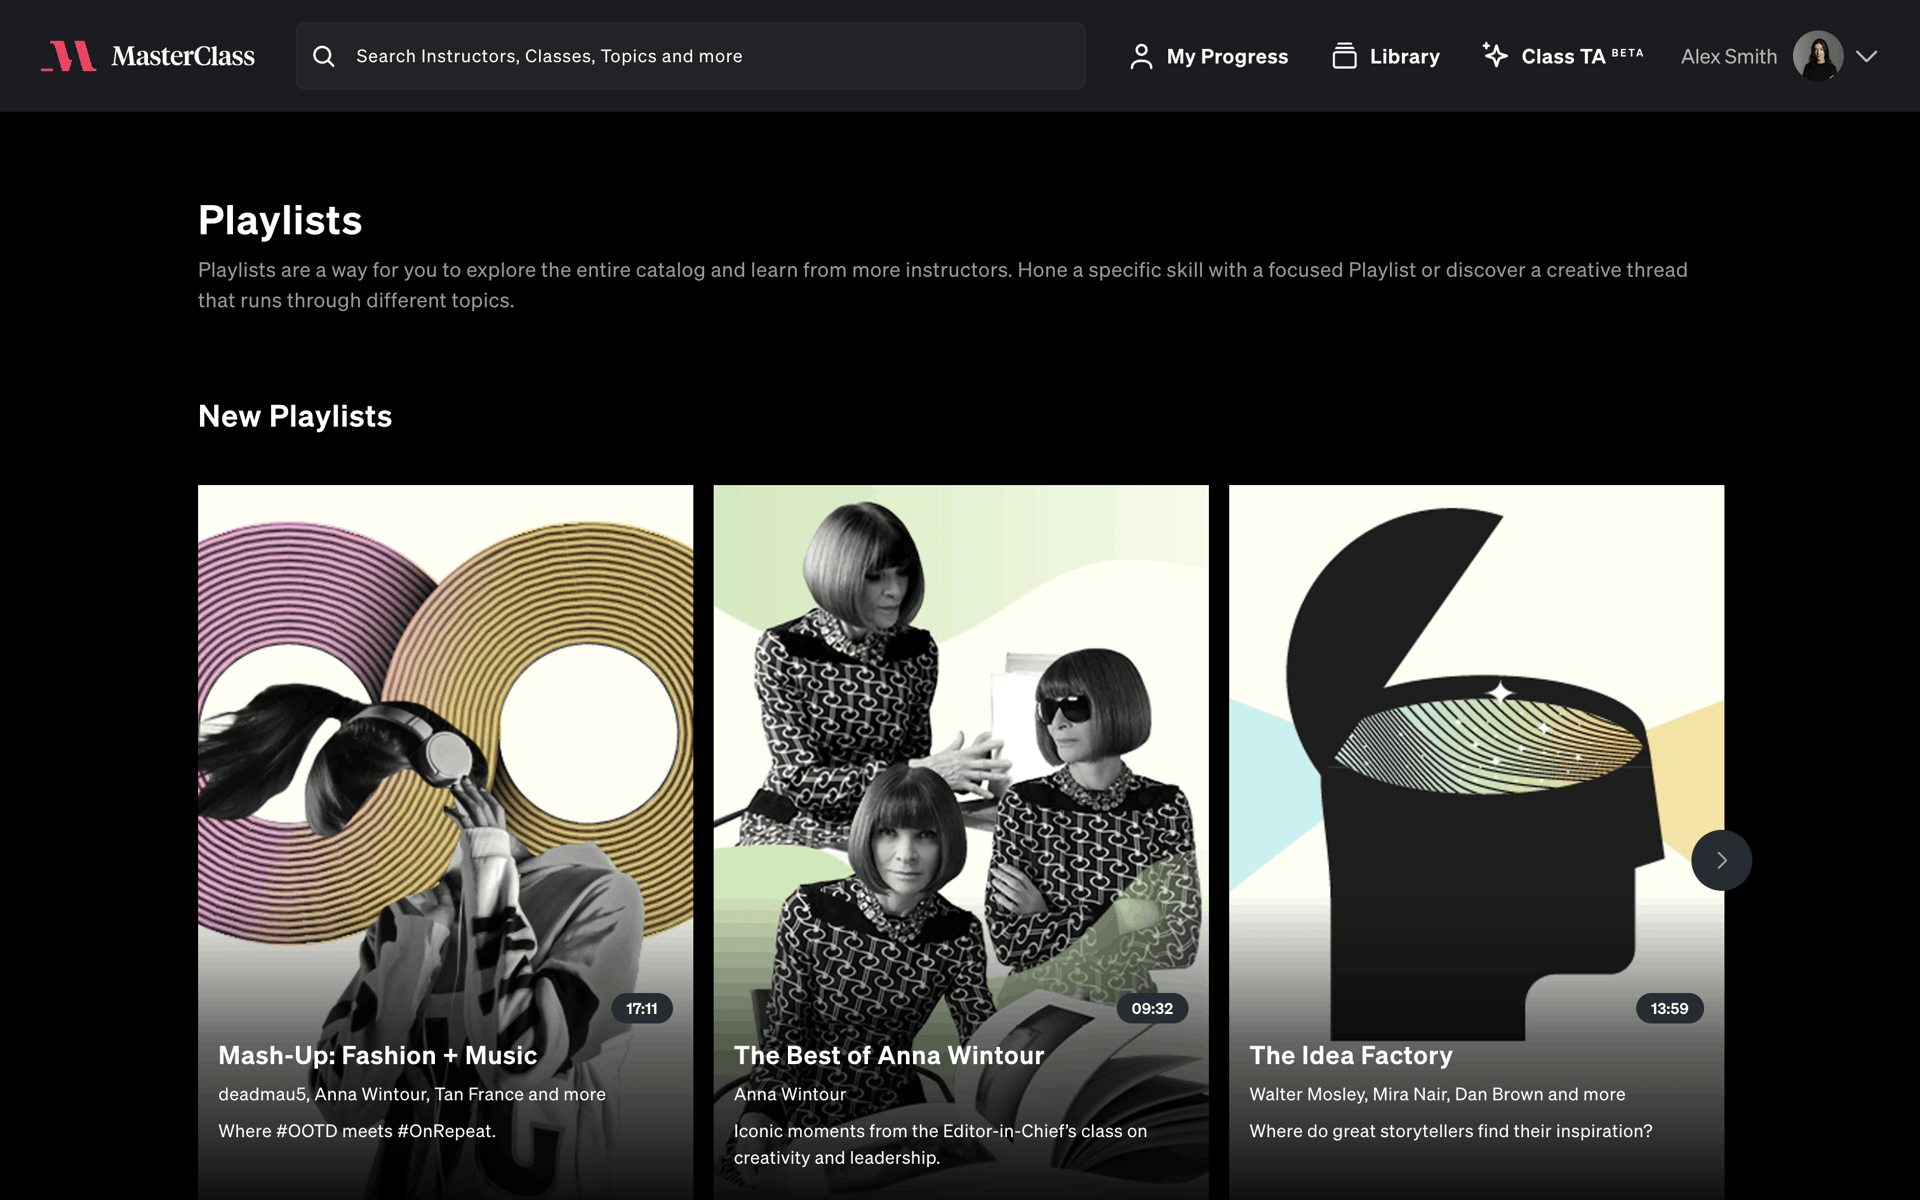Click the Mash-Up: Fashion + Music title
Viewport: 1920px width, 1200px height.
pos(378,1055)
